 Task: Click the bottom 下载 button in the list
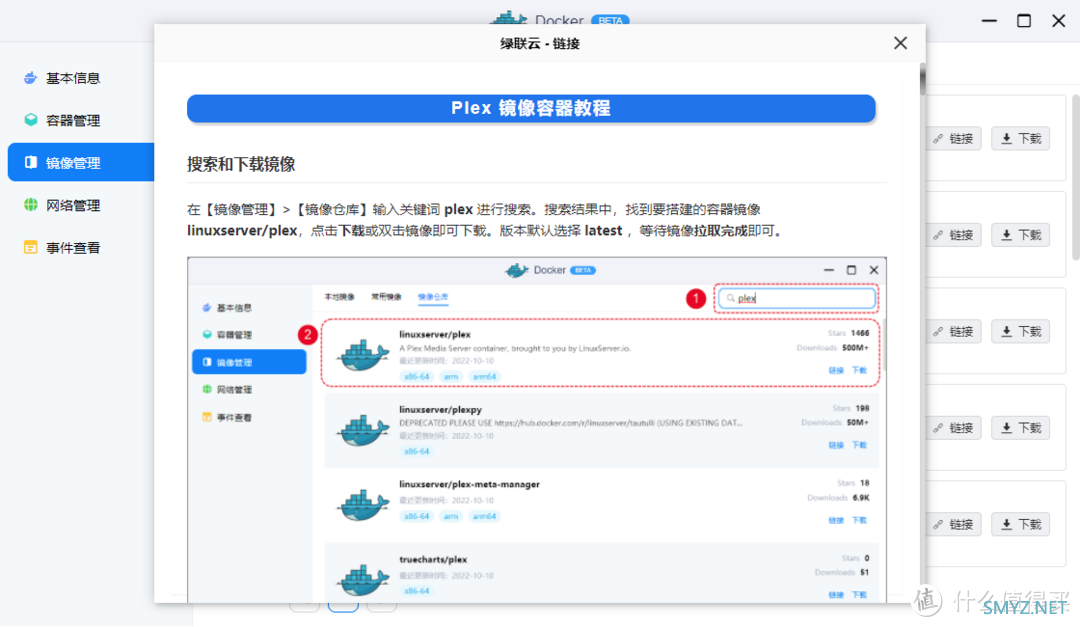[x=1021, y=524]
